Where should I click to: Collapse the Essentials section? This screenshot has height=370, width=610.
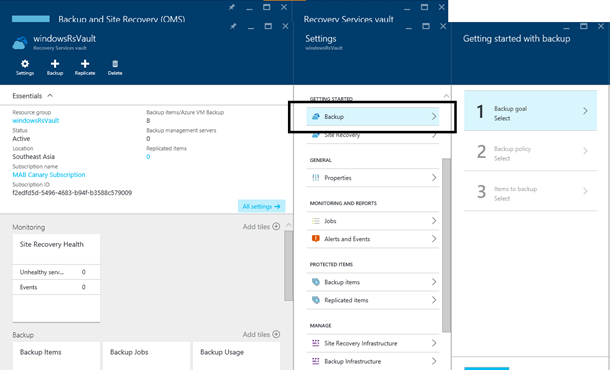50,95
